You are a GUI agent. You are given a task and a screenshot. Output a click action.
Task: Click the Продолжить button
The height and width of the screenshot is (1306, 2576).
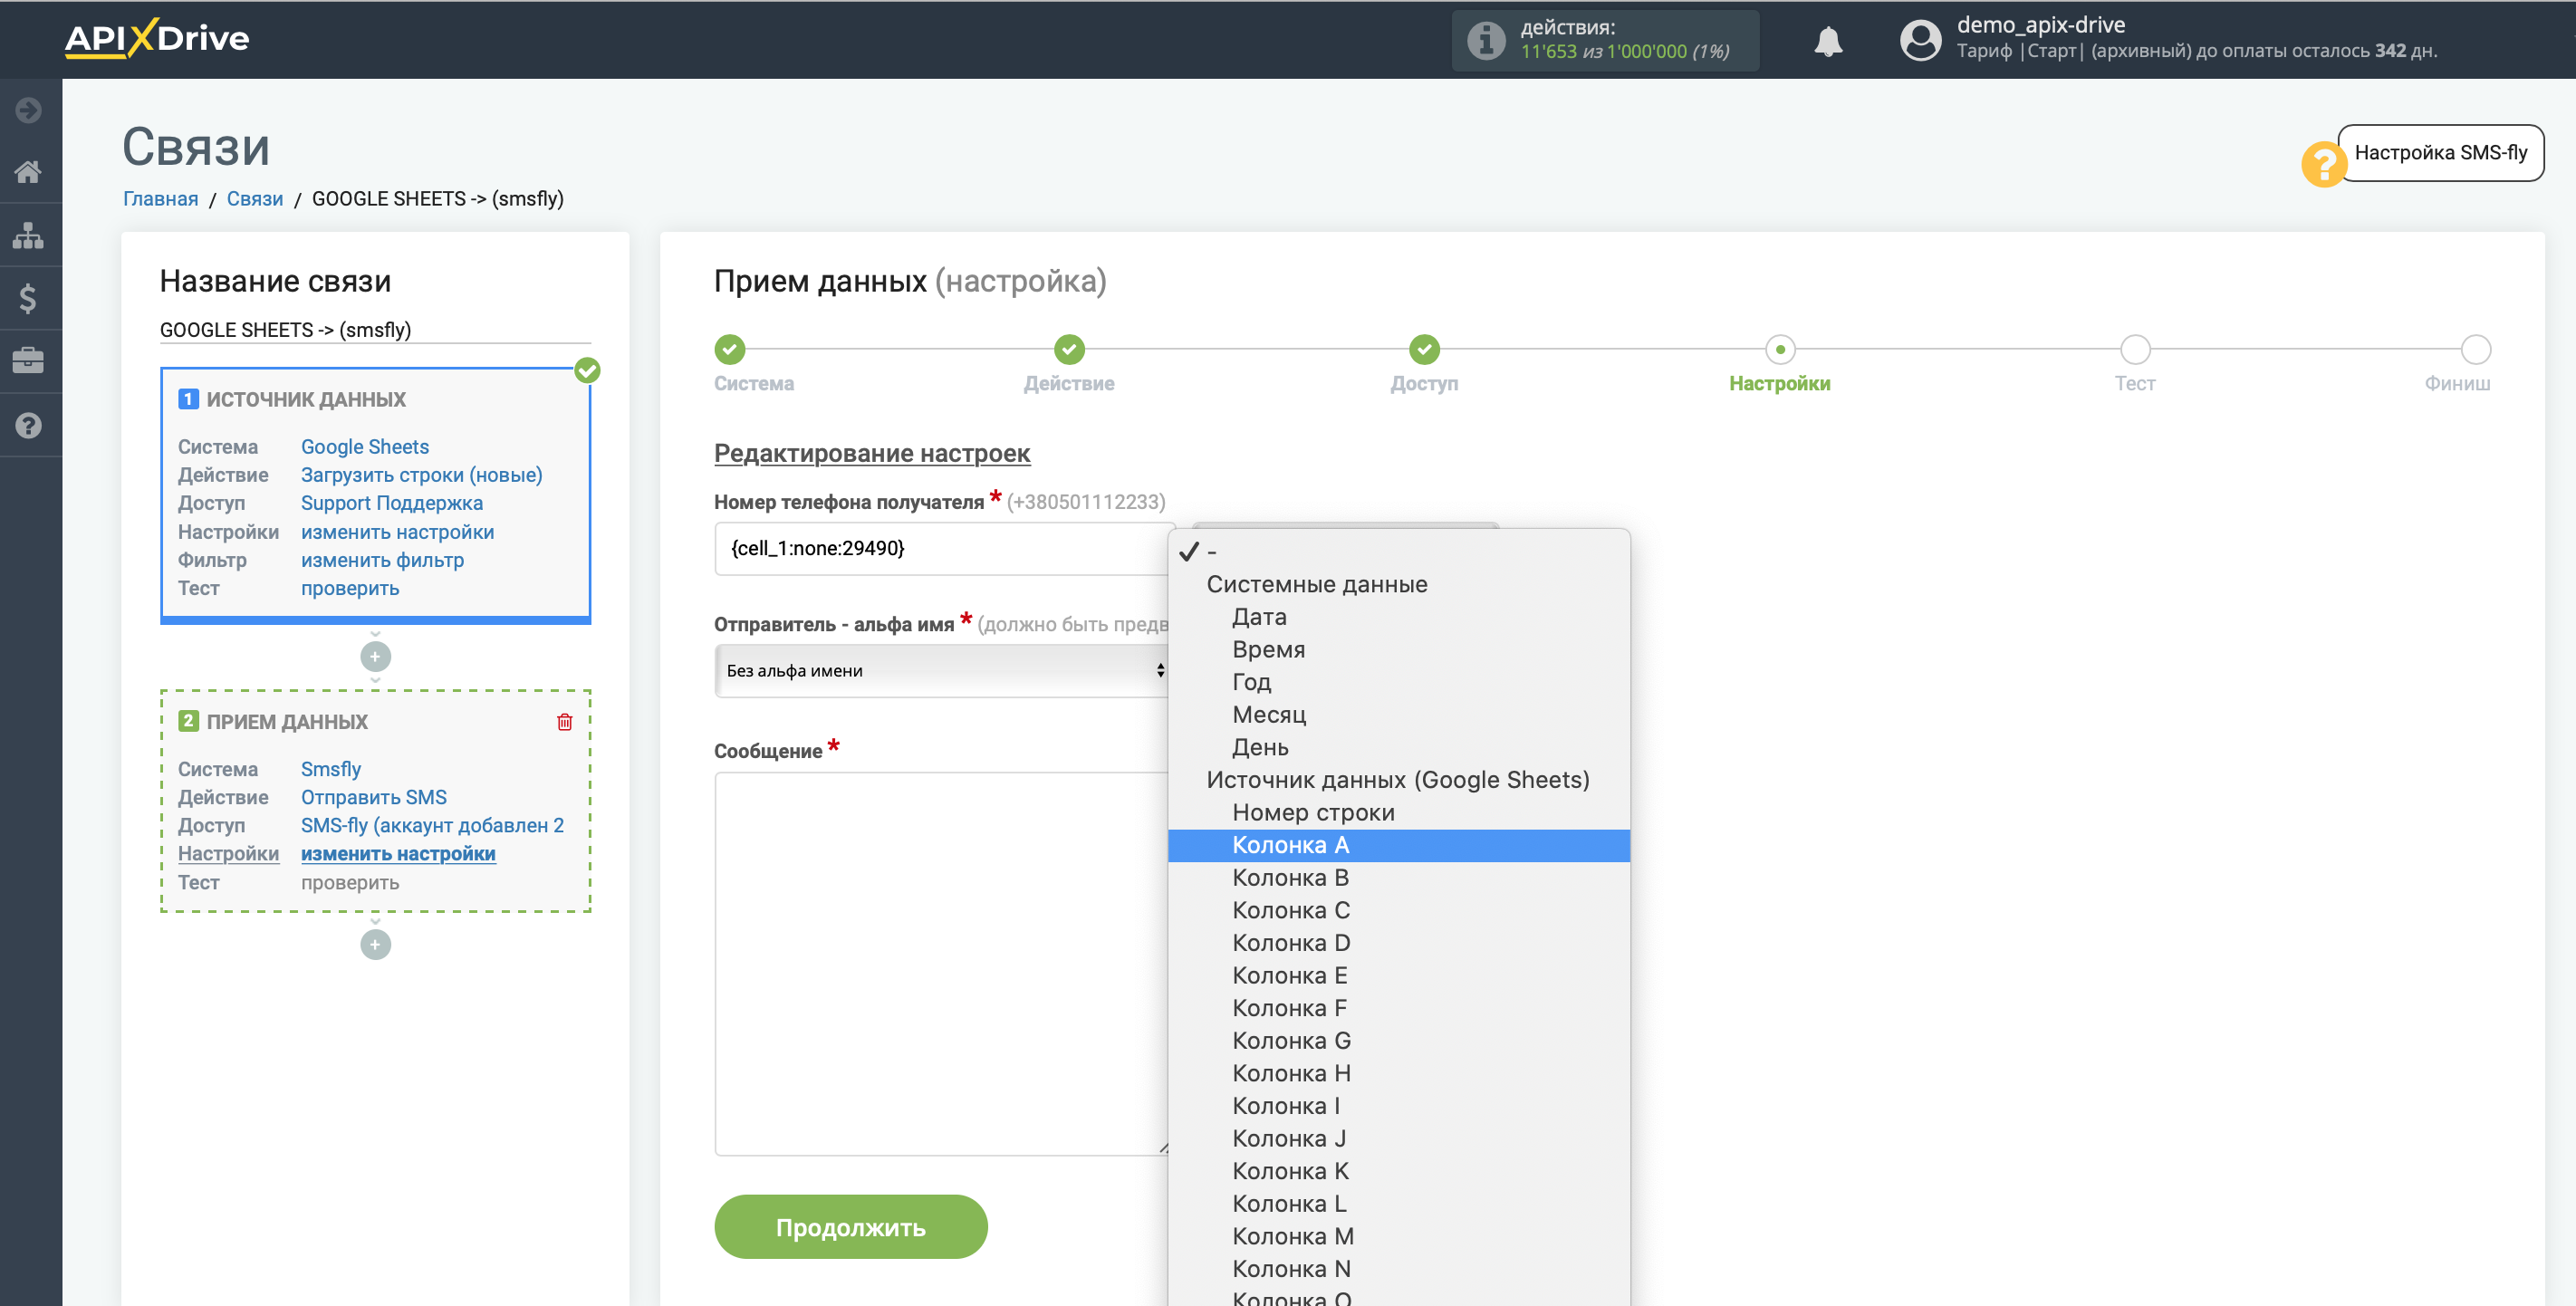(851, 1227)
